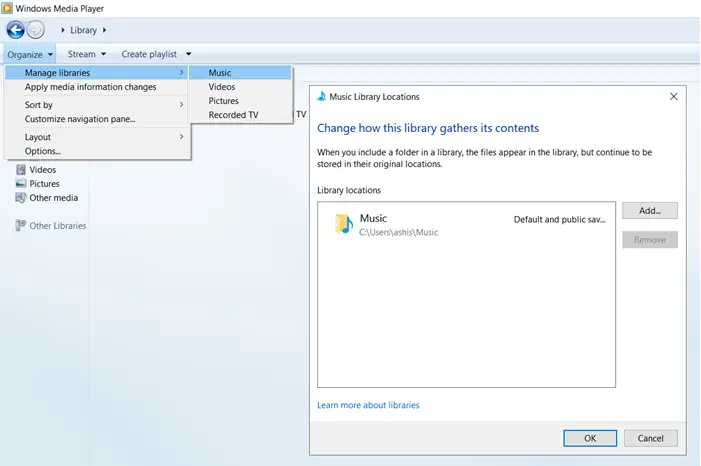Screen dimensions: 701x466
Task: Close the Music Library Locations dialog
Action: pyautogui.click(x=673, y=97)
